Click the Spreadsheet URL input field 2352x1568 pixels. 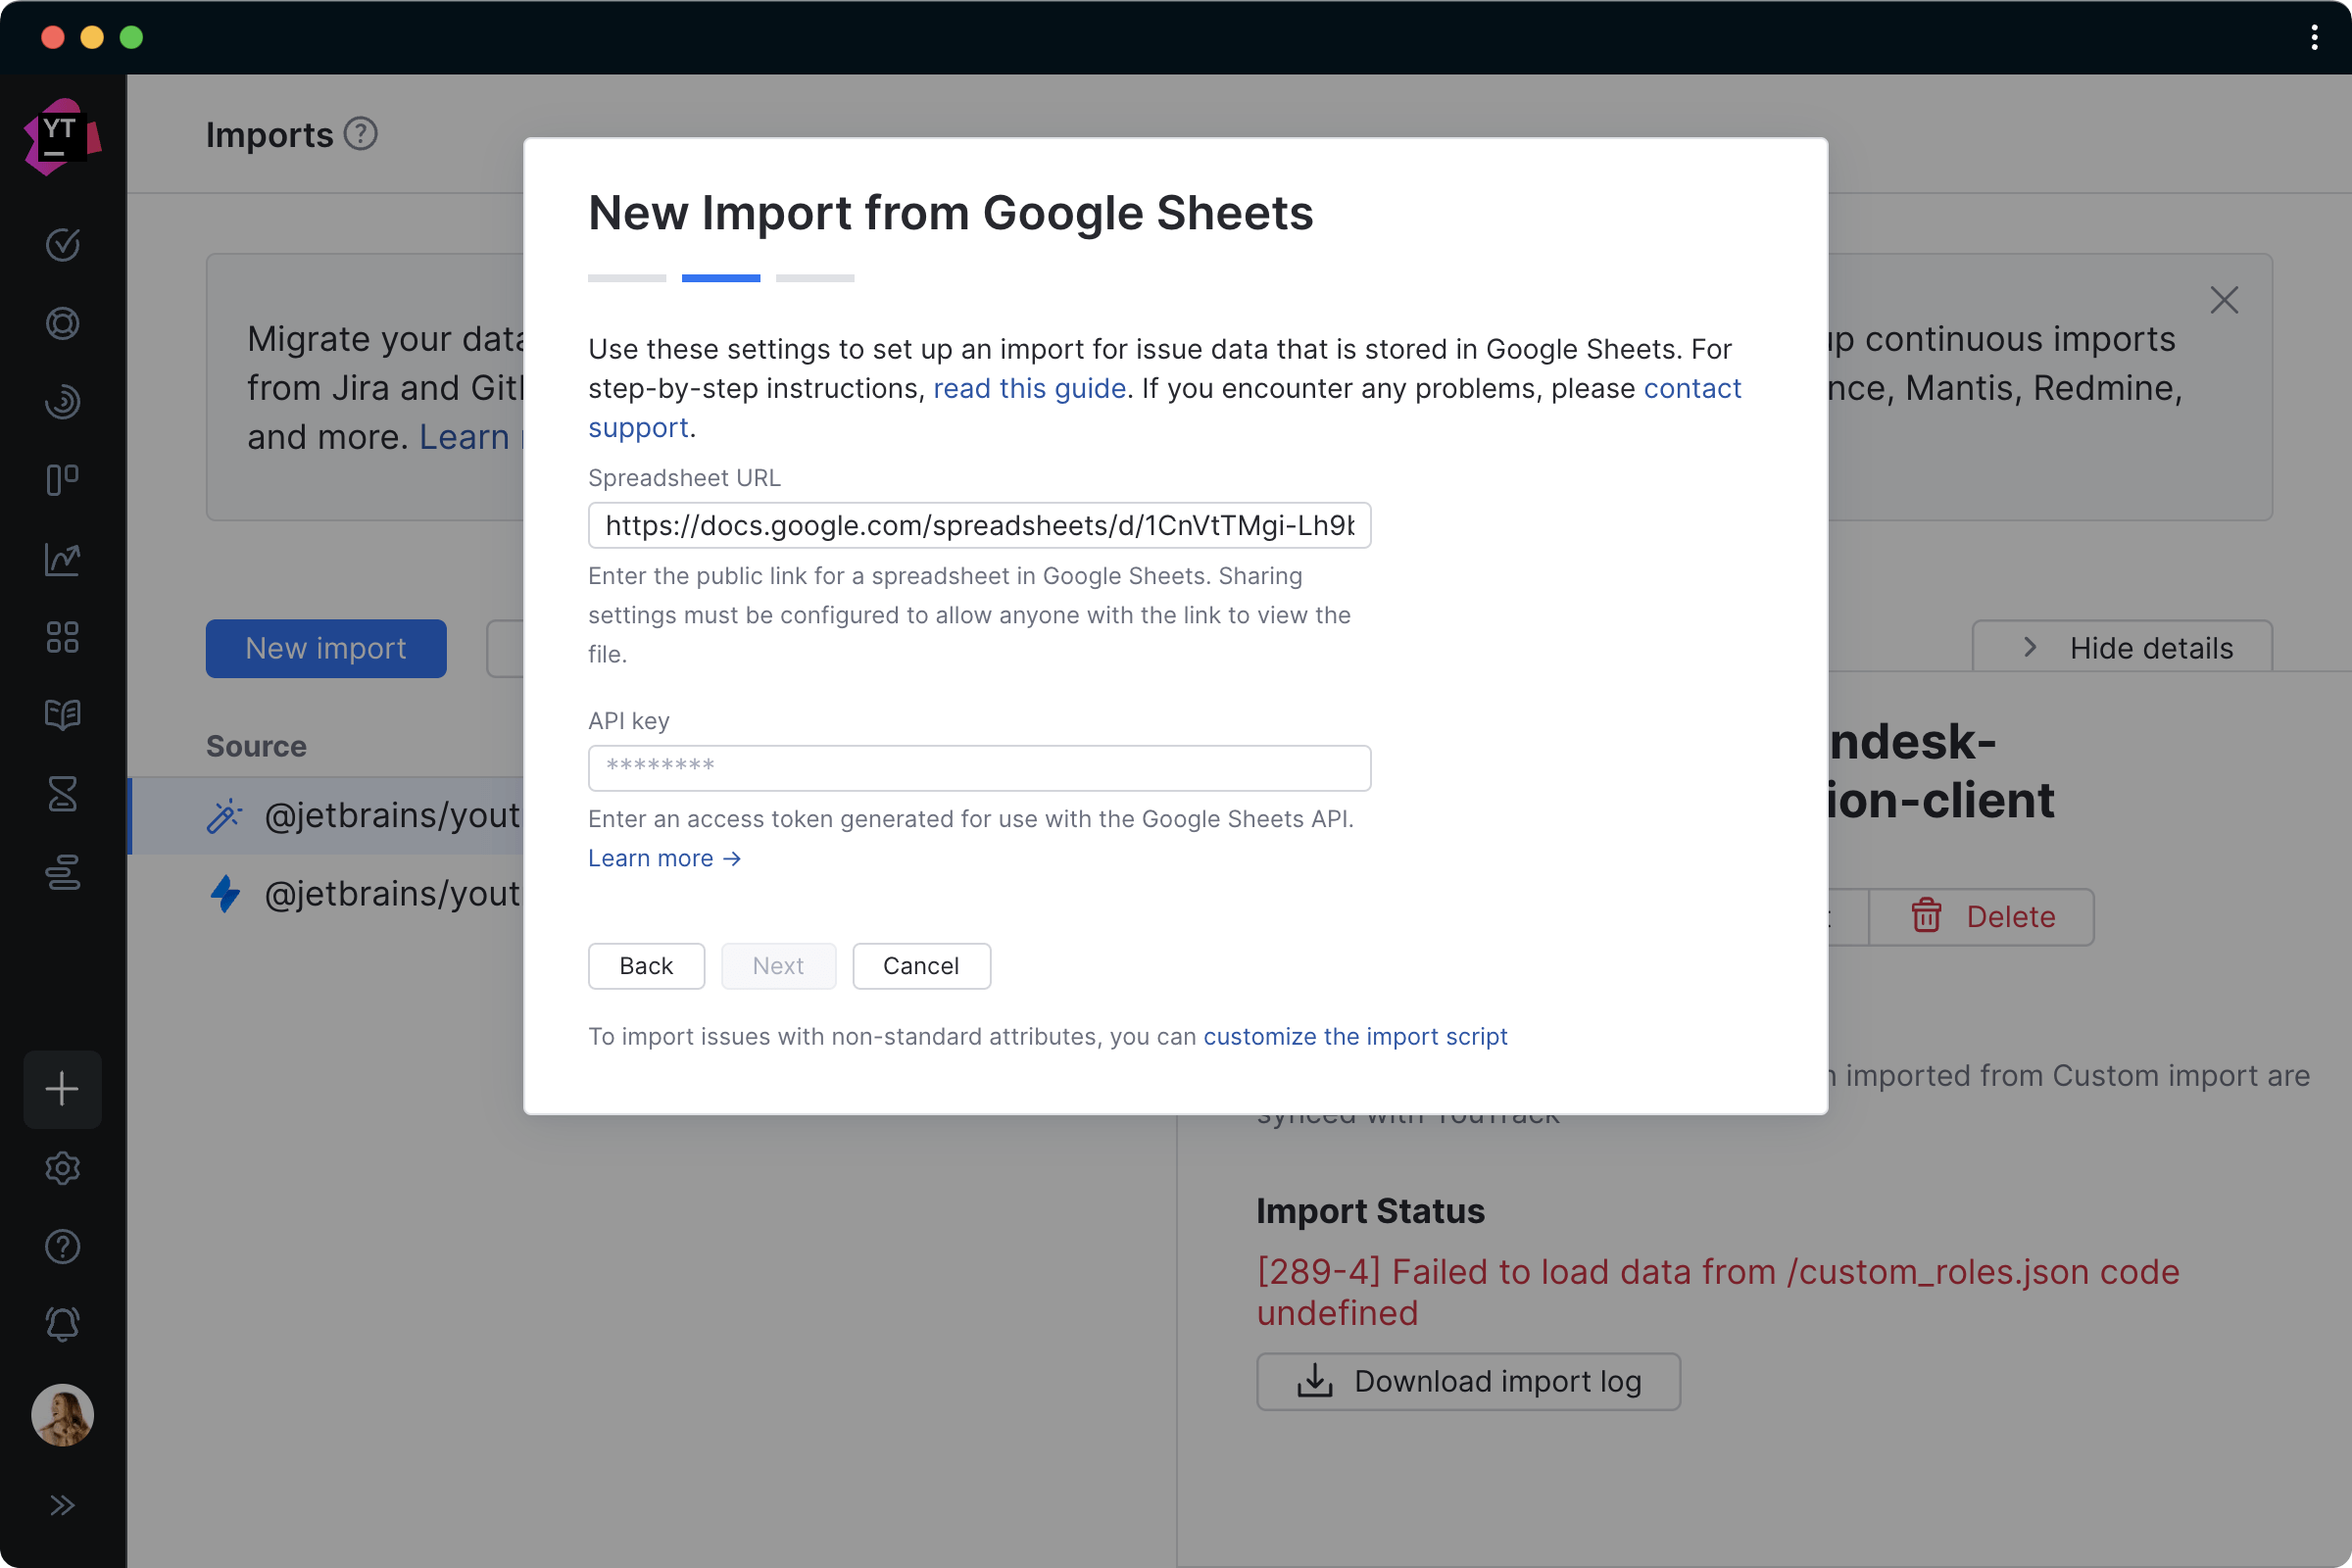pos(978,525)
